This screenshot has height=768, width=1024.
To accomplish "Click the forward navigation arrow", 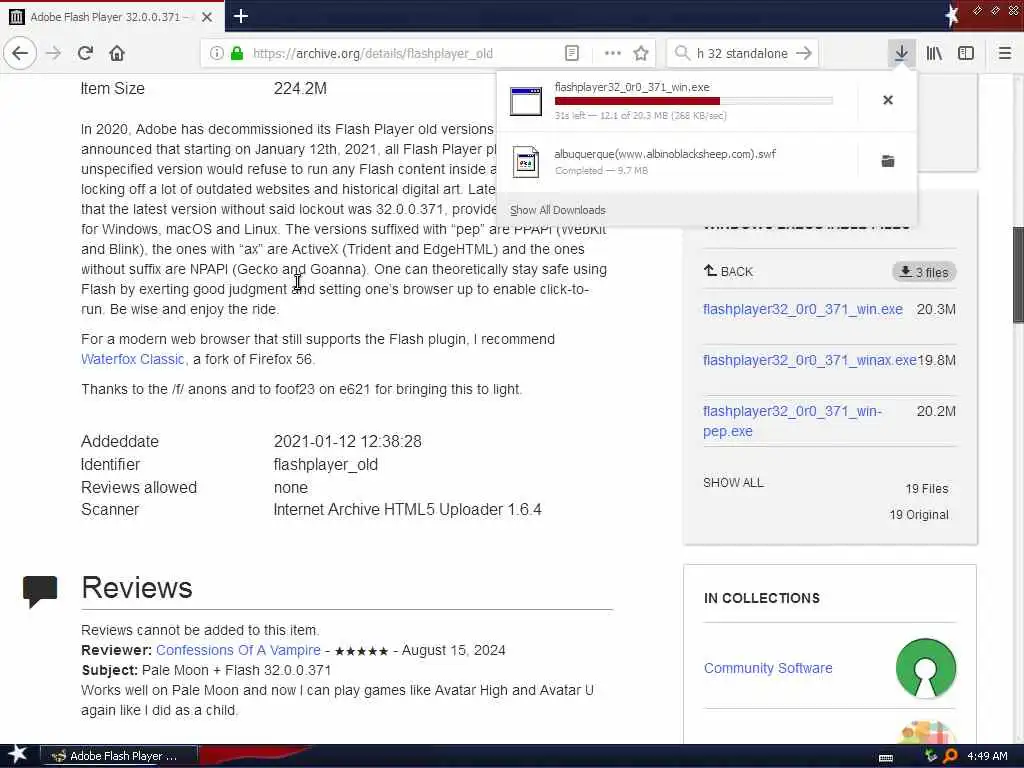I will point(54,54).
